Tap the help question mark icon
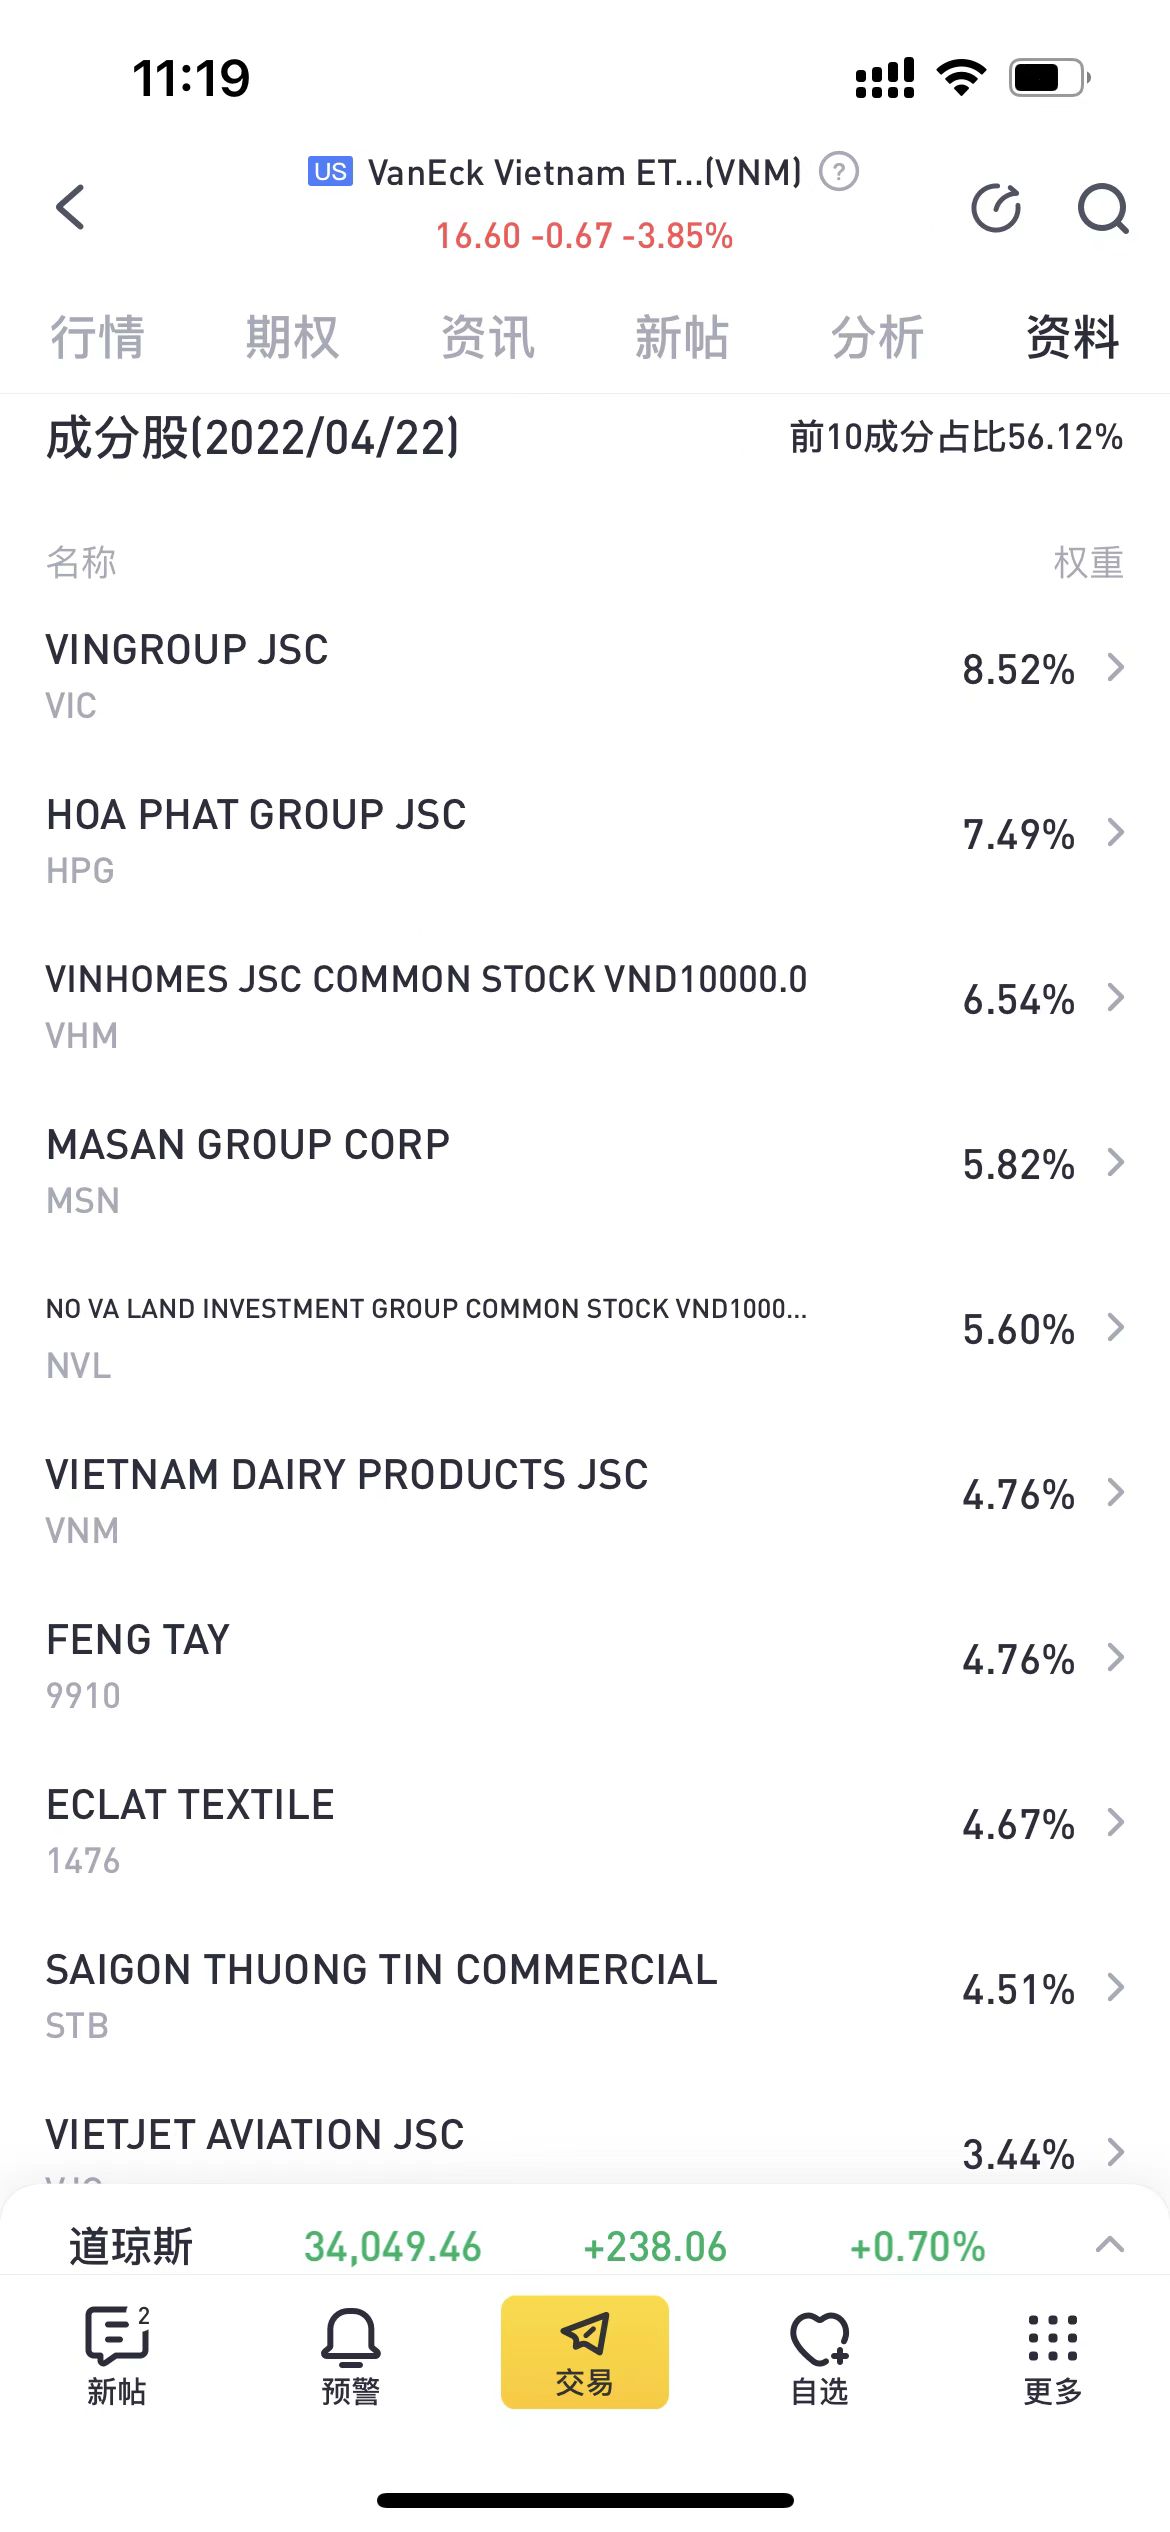Image resolution: width=1170 pixels, height=2532 pixels. point(839,172)
